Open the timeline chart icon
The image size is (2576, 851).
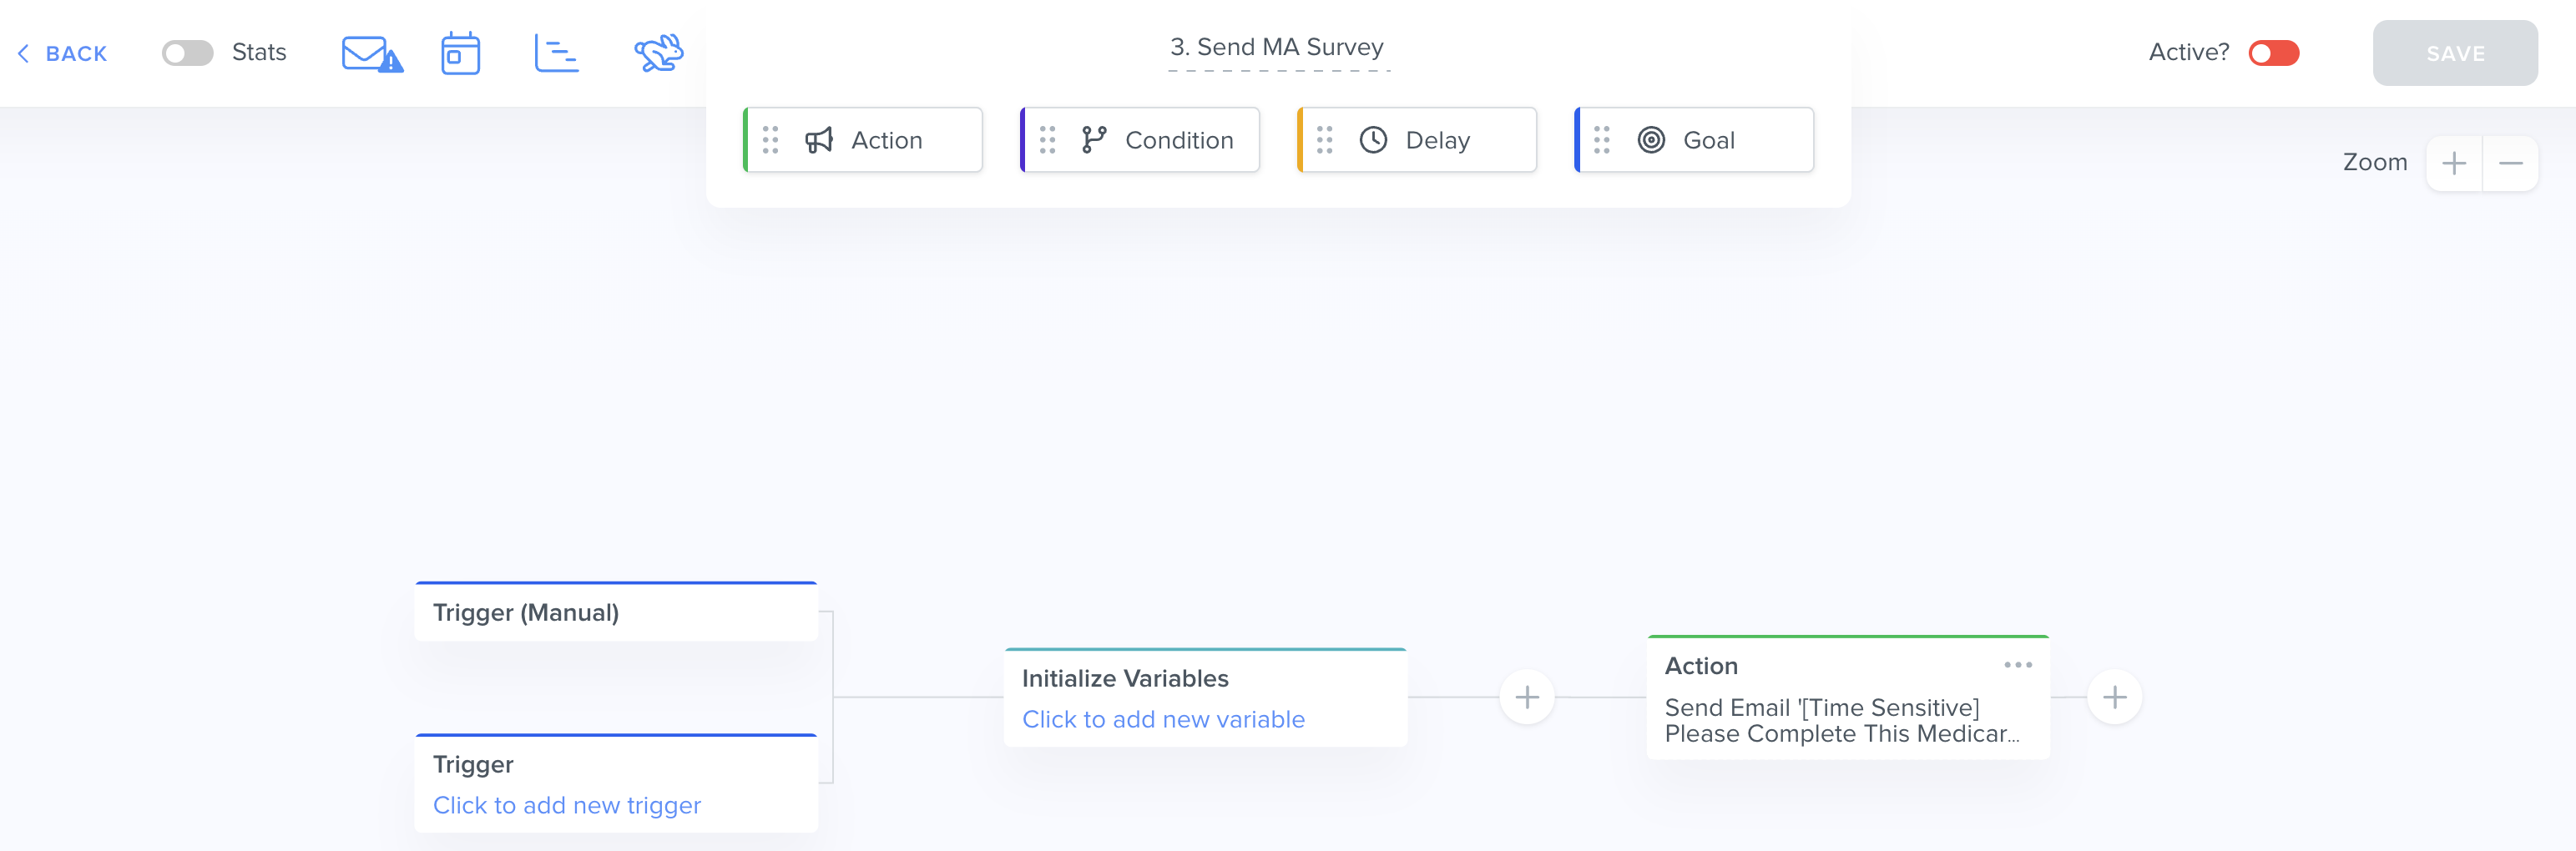556,54
